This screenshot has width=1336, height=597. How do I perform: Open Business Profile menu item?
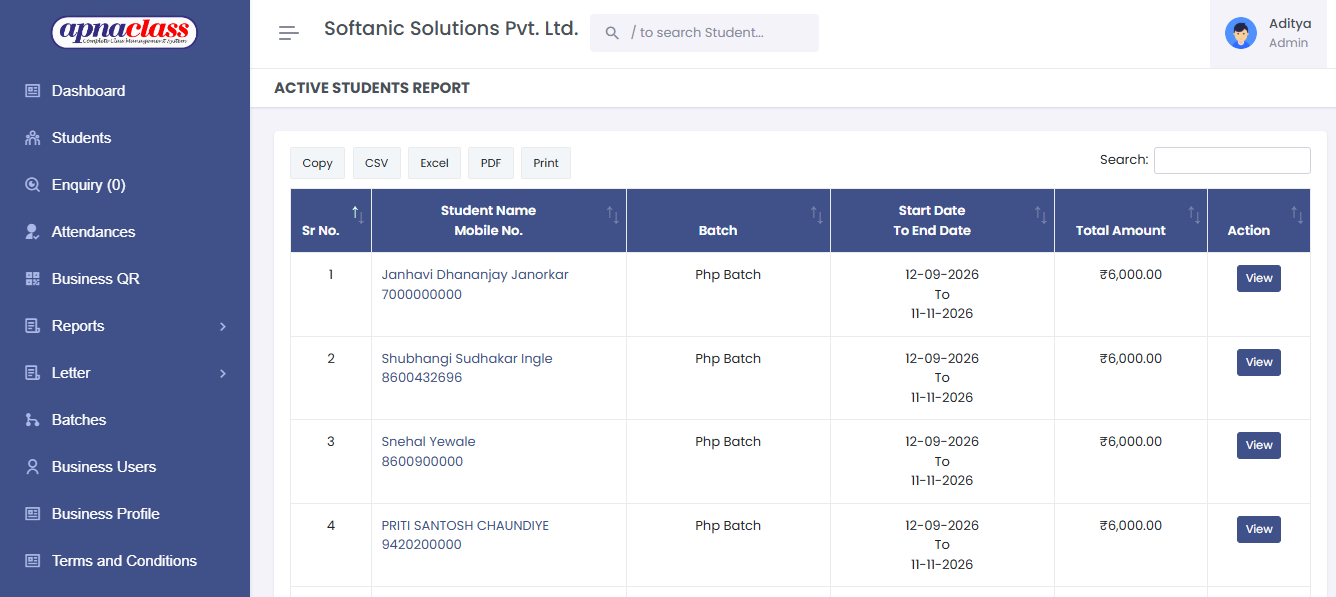point(105,514)
